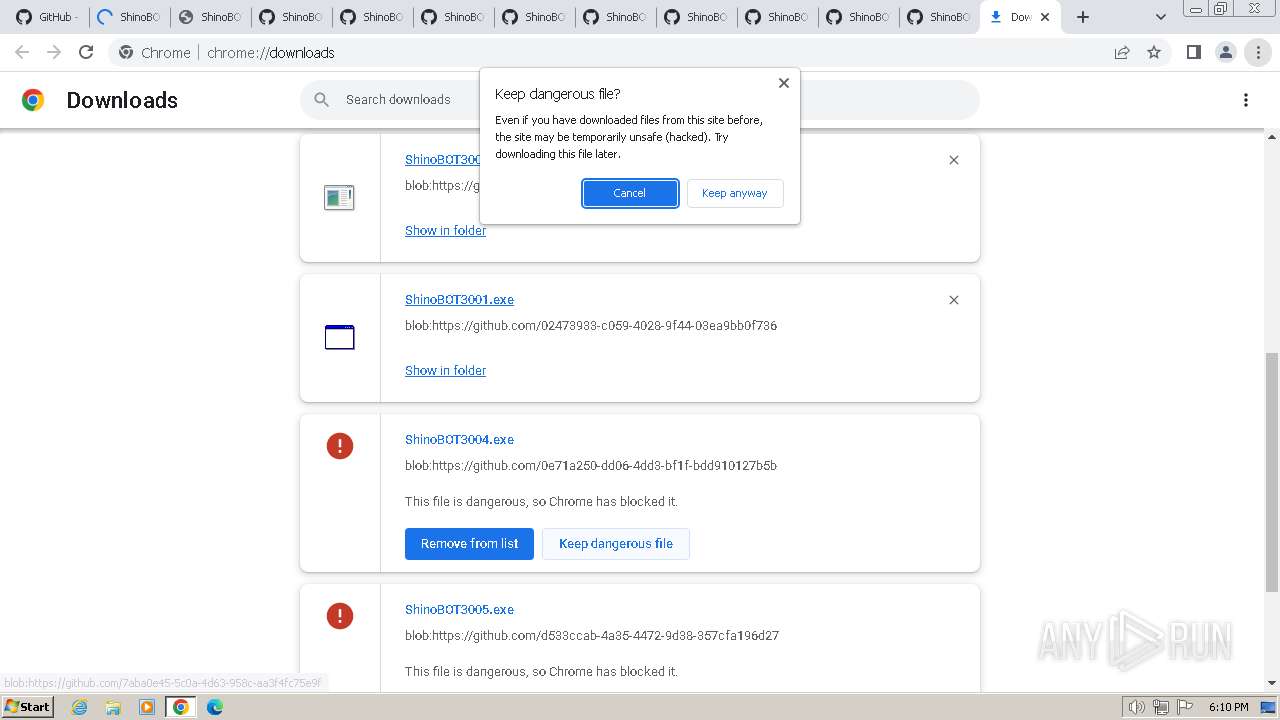The width and height of the screenshot is (1280, 720).
Task: Open the Windows Start menu
Action: click(x=27, y=707)
